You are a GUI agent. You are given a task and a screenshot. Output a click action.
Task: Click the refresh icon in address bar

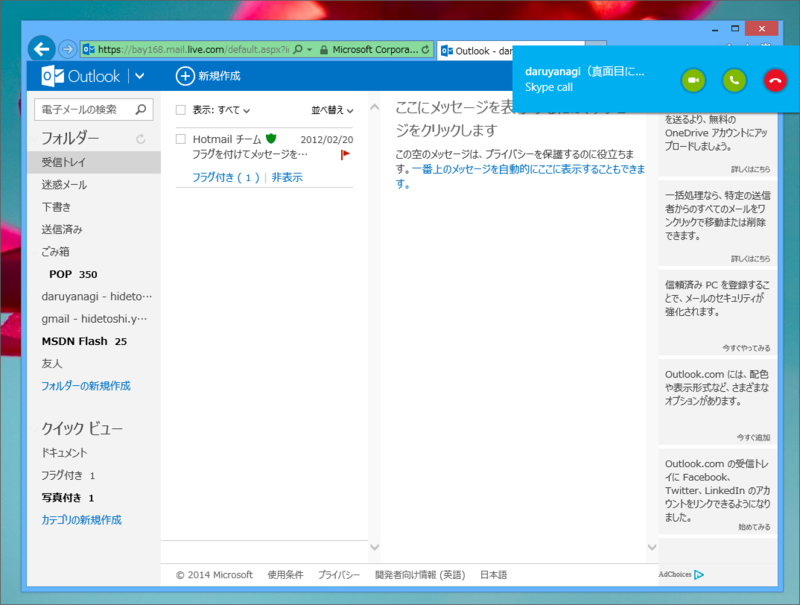(426, 49)
